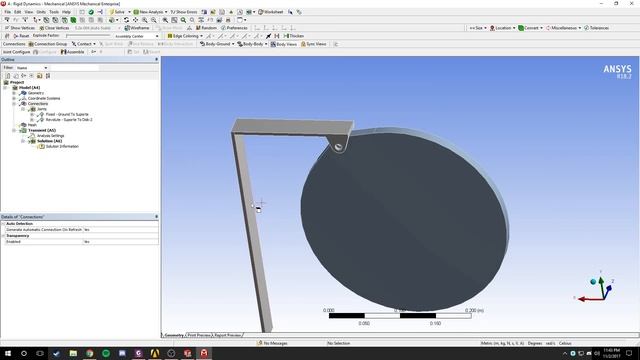Viewport: 640px width, 360px height.
Task: Open the Help menu
Action: 67,12
